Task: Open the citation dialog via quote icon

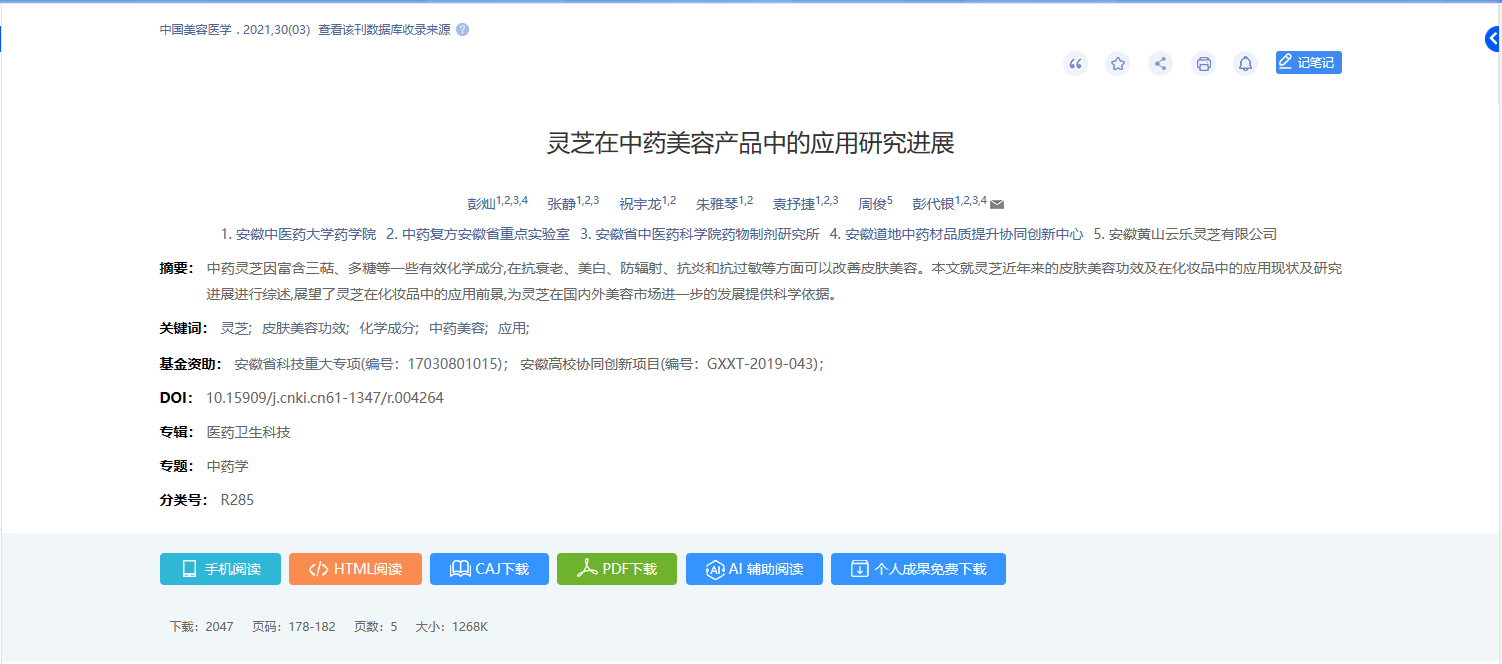Action: [x=1075, y=63]
